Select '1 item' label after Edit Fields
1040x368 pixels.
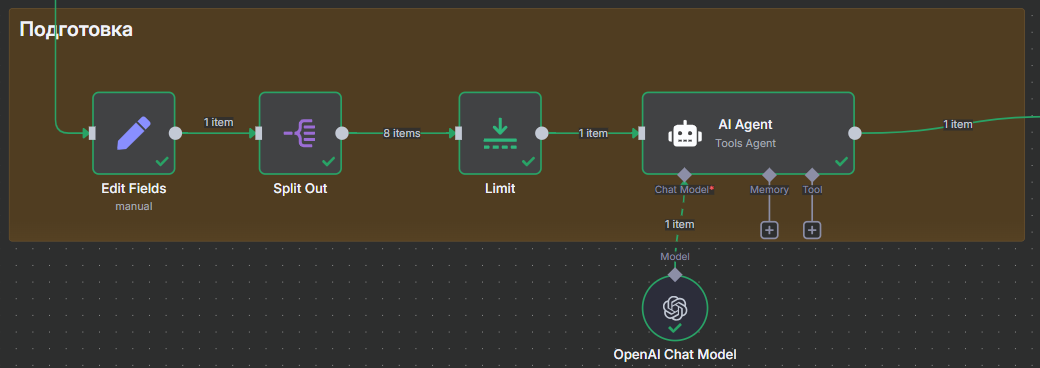[218, 122]
